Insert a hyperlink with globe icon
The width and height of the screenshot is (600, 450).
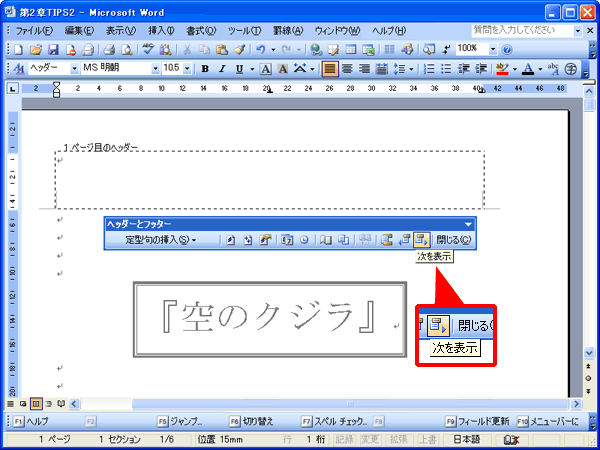316,49
